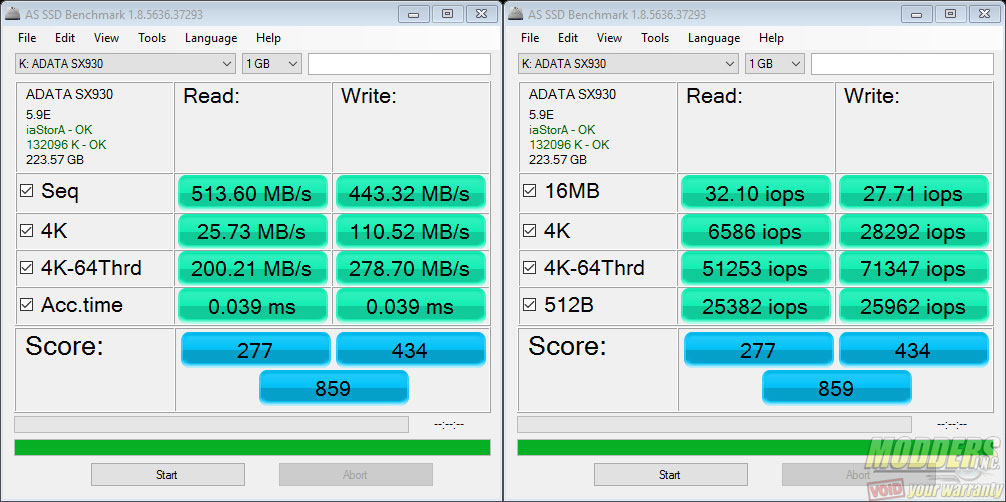Toggle the 4K checkbox in left window
1006x502 pixels.
point(26,230)
